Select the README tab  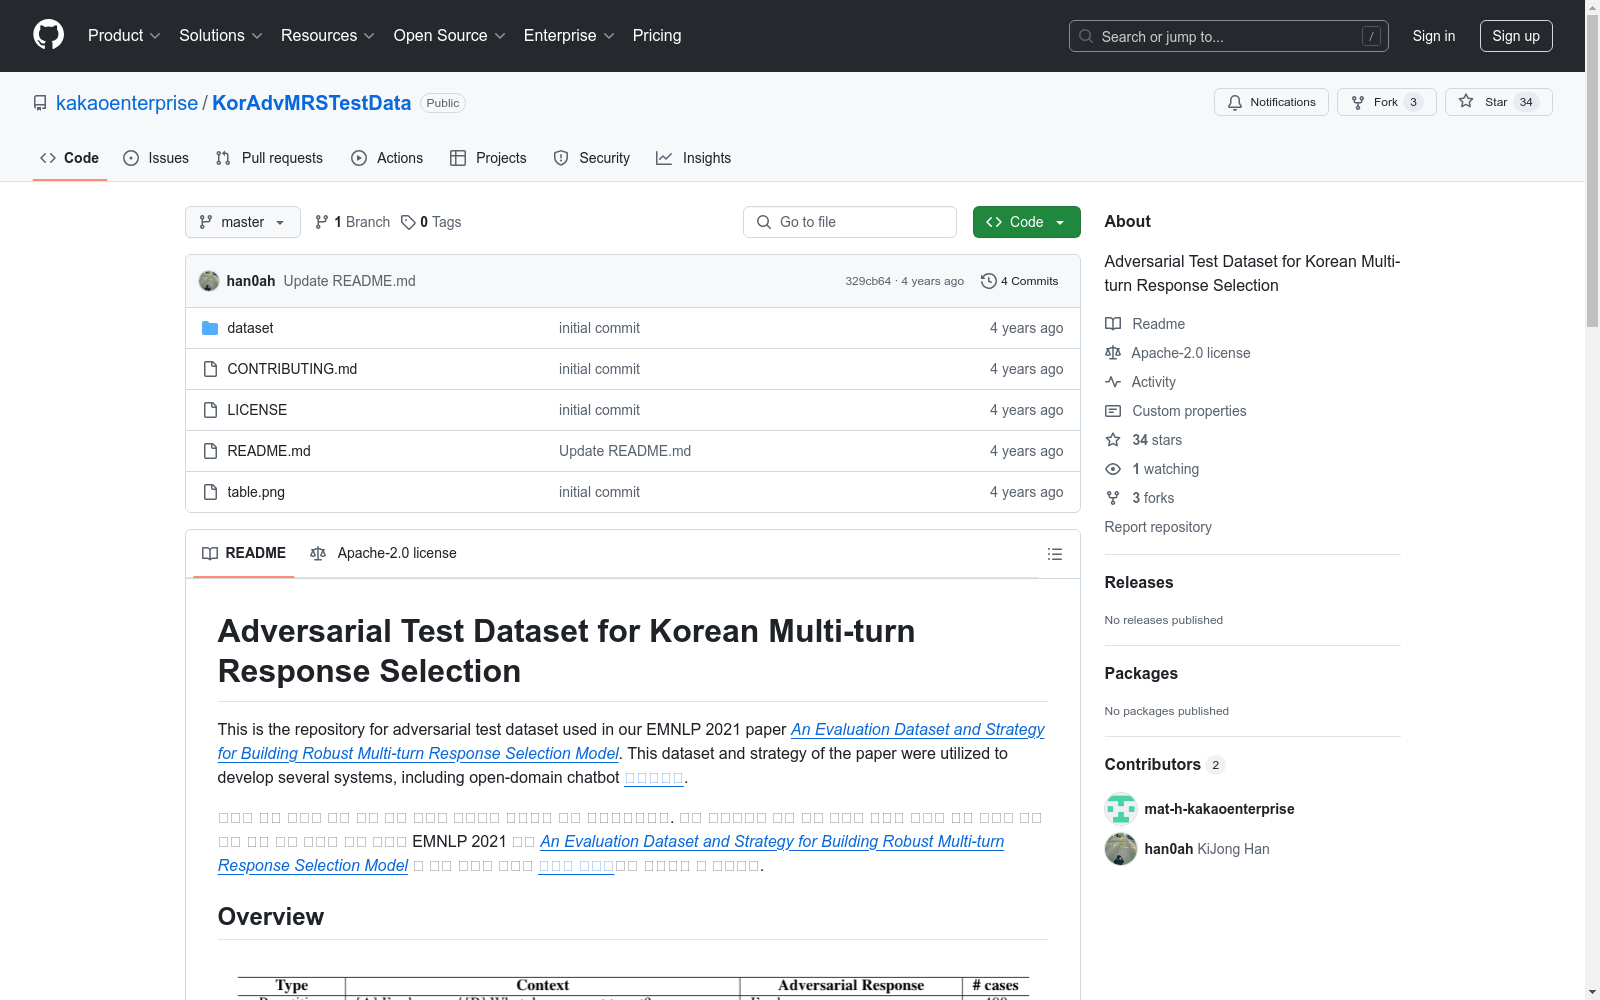(x=244, y=553)
